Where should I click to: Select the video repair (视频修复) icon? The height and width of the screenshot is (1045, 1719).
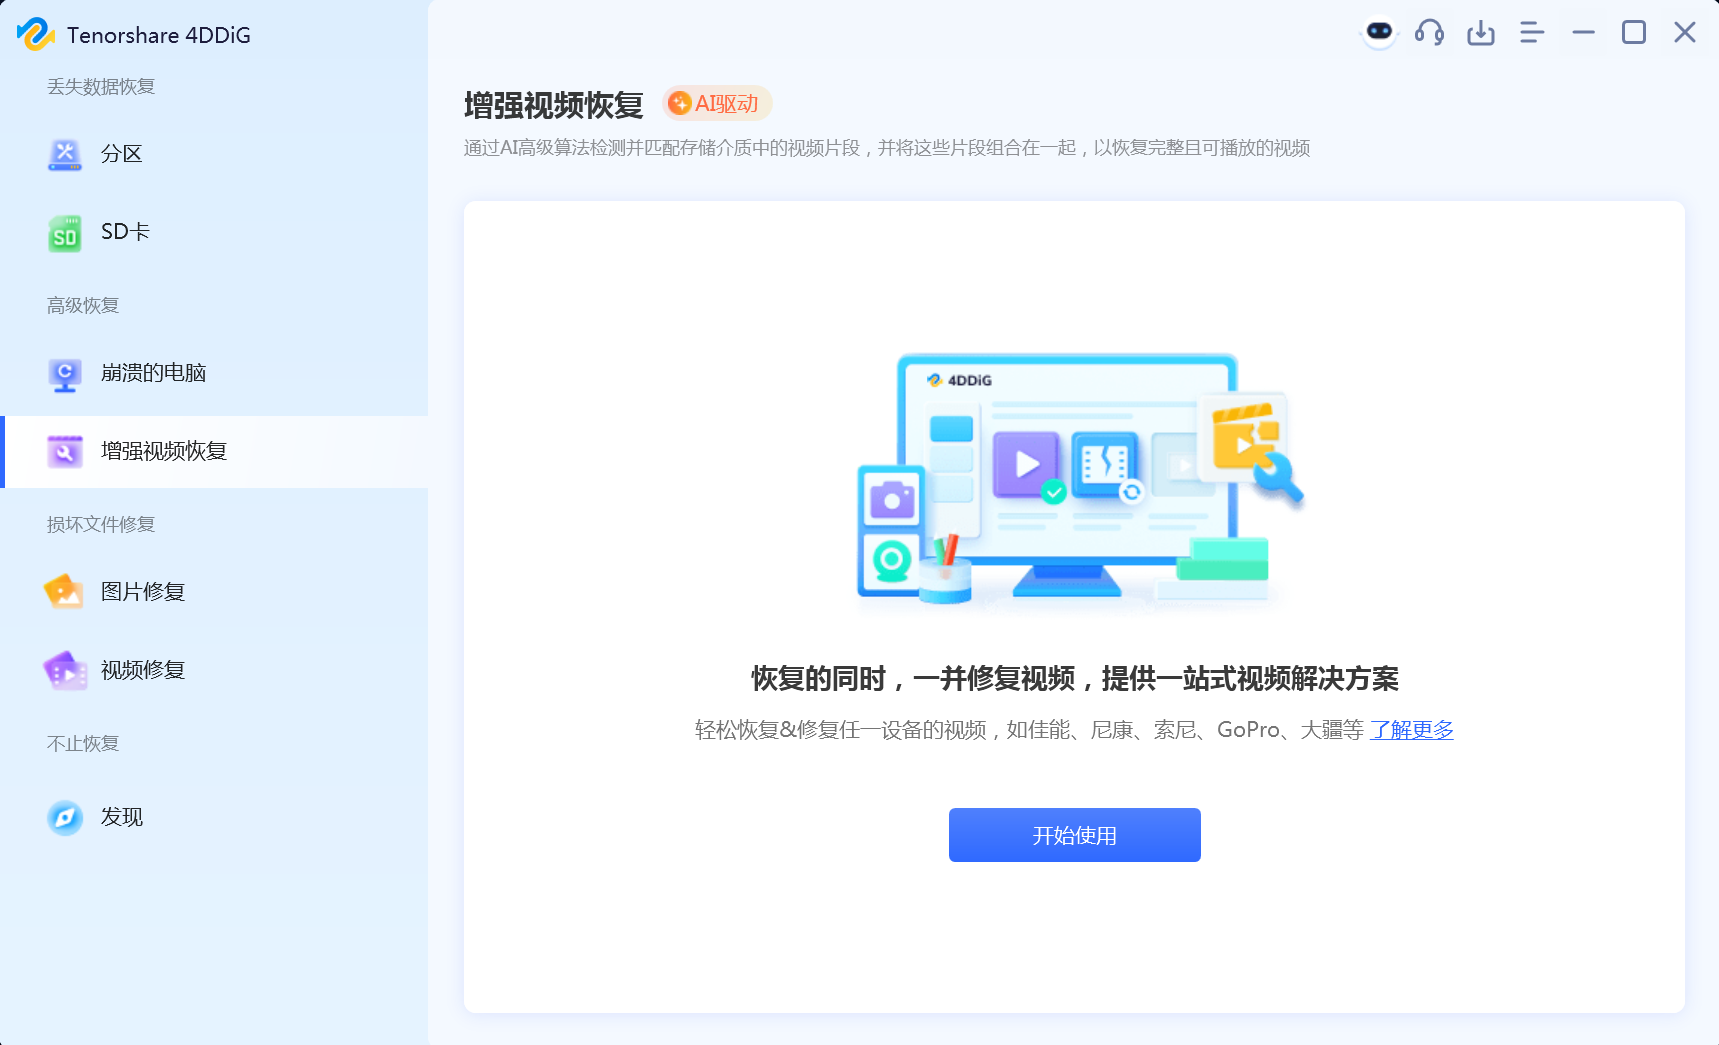(65, 671)
